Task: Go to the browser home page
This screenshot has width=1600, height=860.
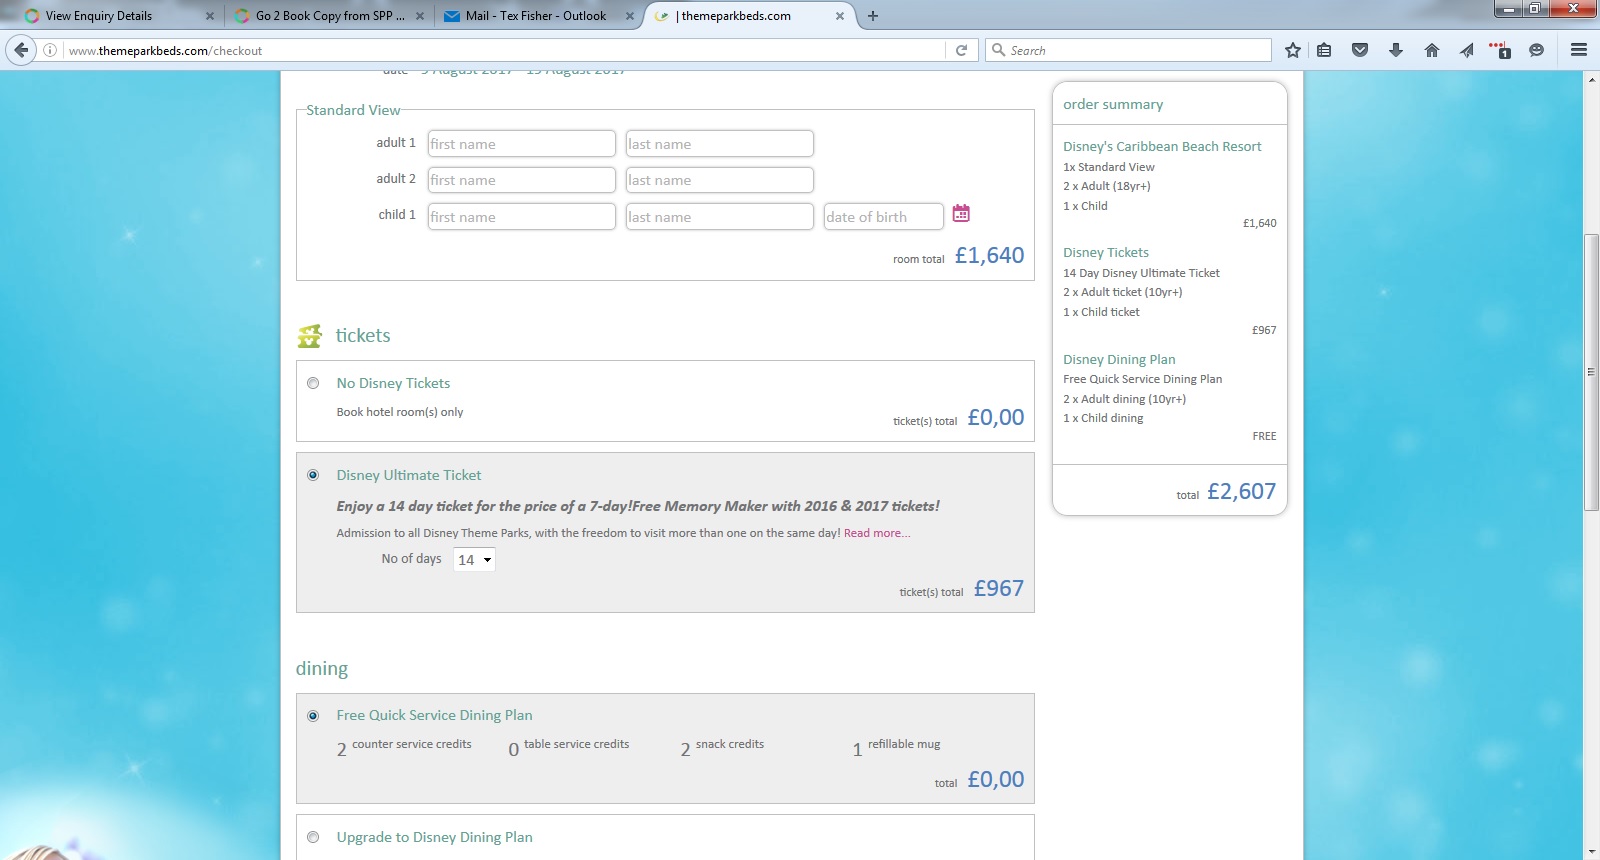Action: (1432, 50)
